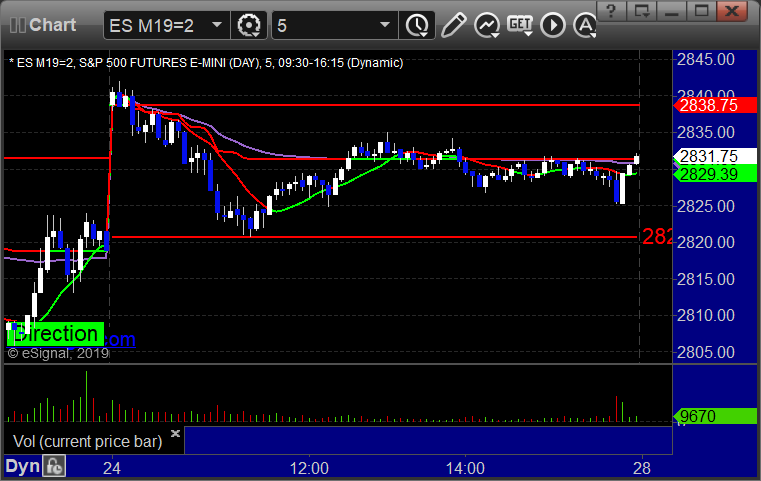Open the time template clock icon
Screen dimensions: 761x481
pos(417,25)
